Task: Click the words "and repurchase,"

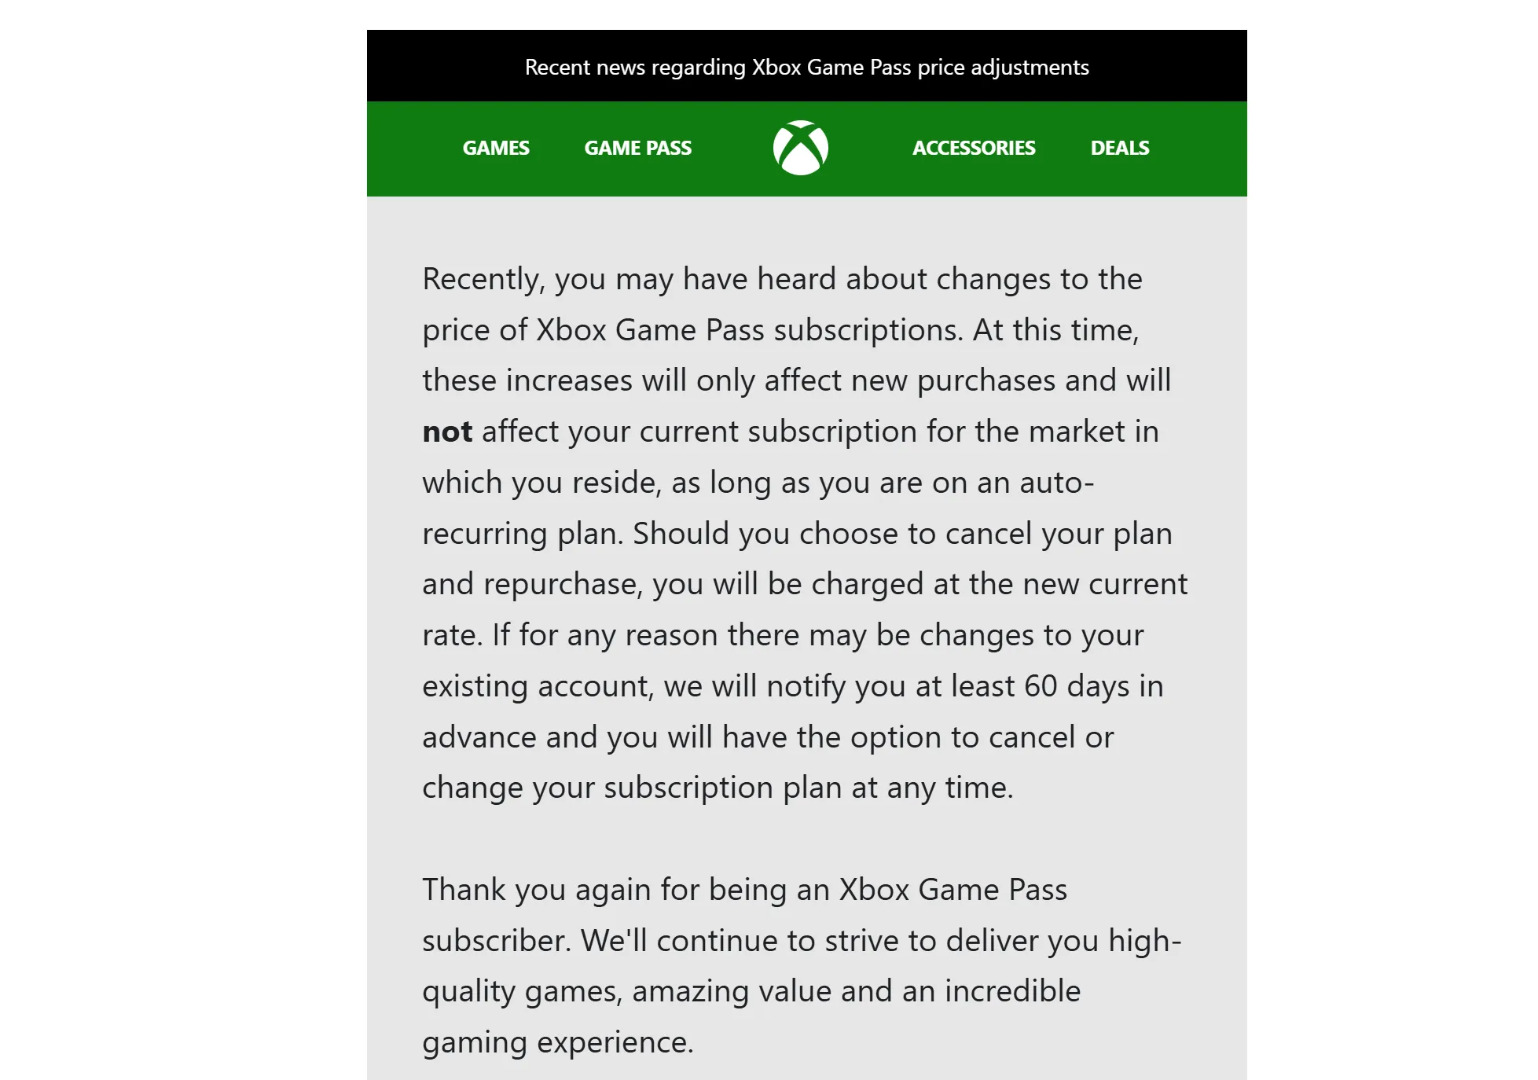Action: [x=532, y=584]
